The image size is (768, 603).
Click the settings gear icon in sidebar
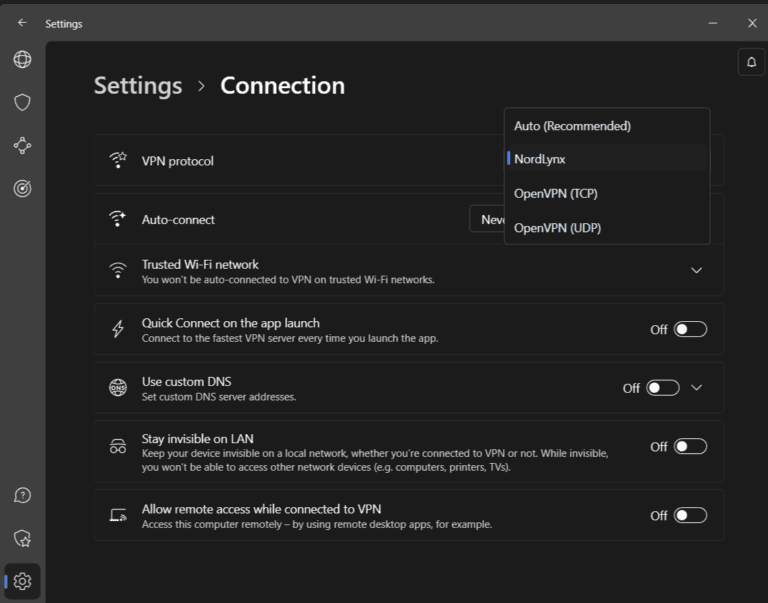22,581
